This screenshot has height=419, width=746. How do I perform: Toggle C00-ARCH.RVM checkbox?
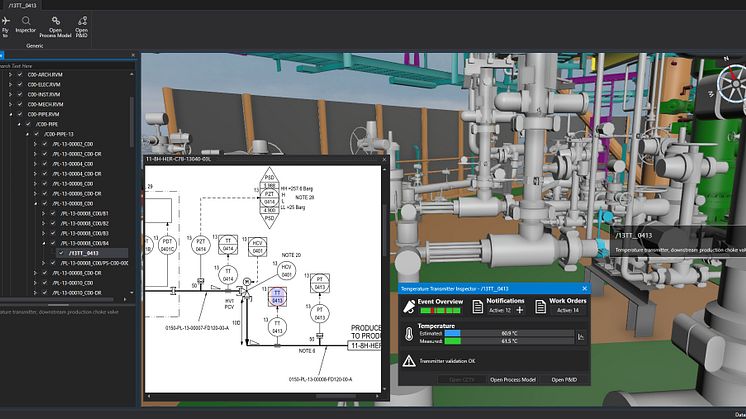tap(20, 75)
